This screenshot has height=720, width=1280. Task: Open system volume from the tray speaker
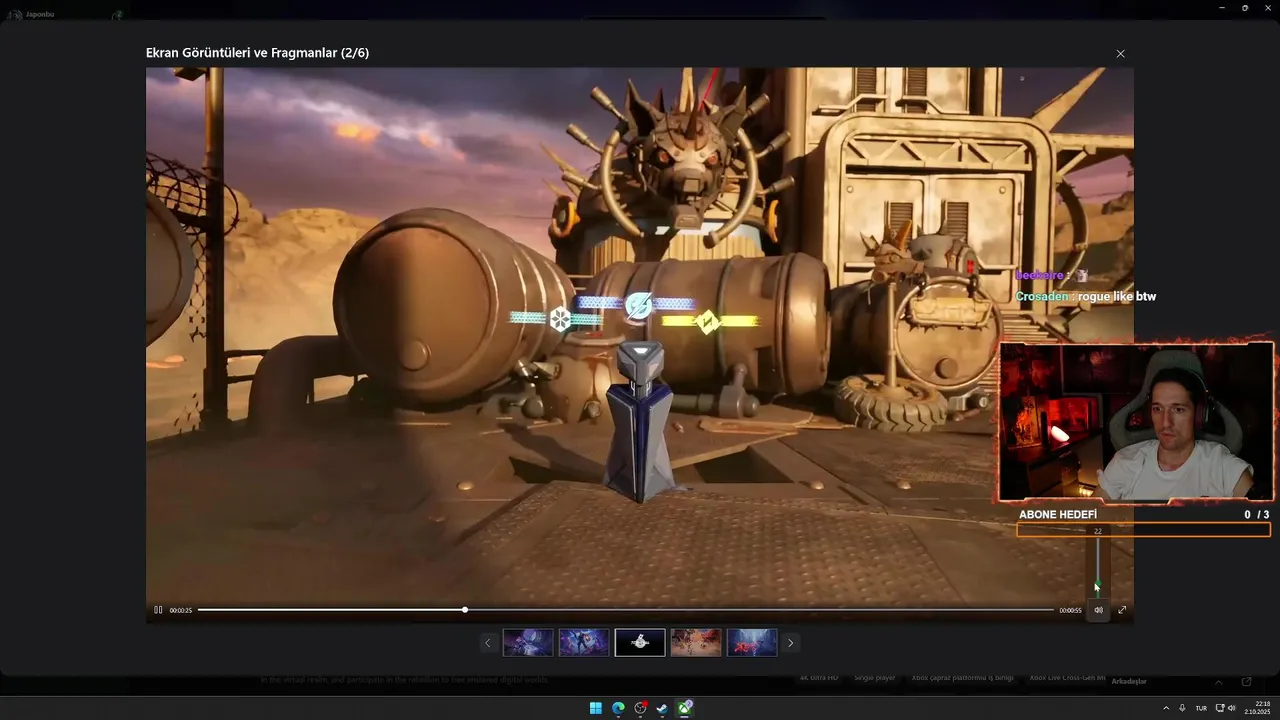1232,708
